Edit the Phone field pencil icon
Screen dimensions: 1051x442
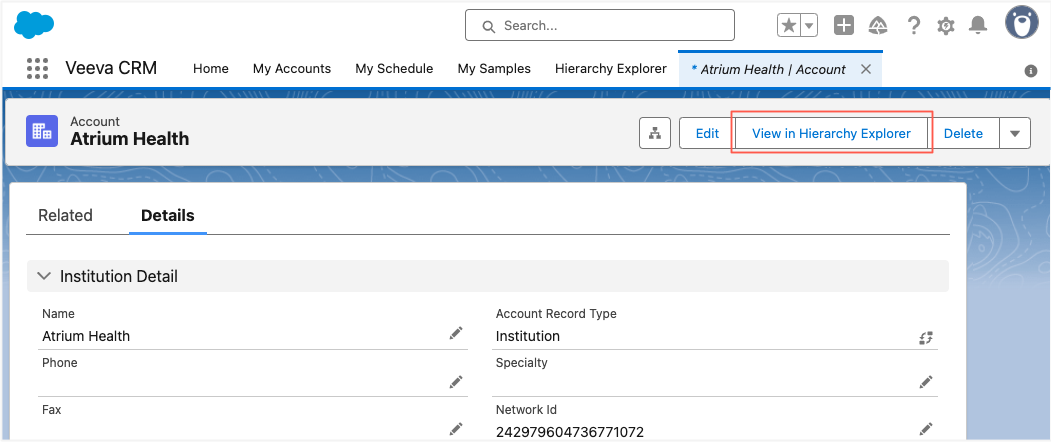[x=456, y=382]
